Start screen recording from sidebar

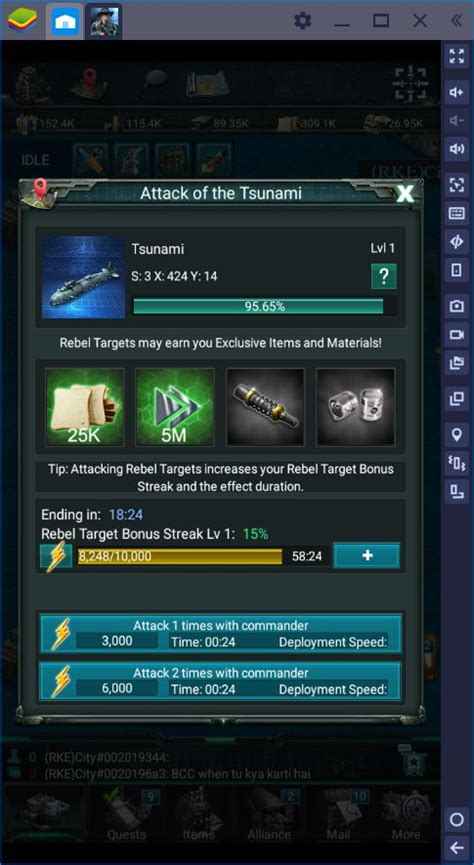[x=456, y=334]
